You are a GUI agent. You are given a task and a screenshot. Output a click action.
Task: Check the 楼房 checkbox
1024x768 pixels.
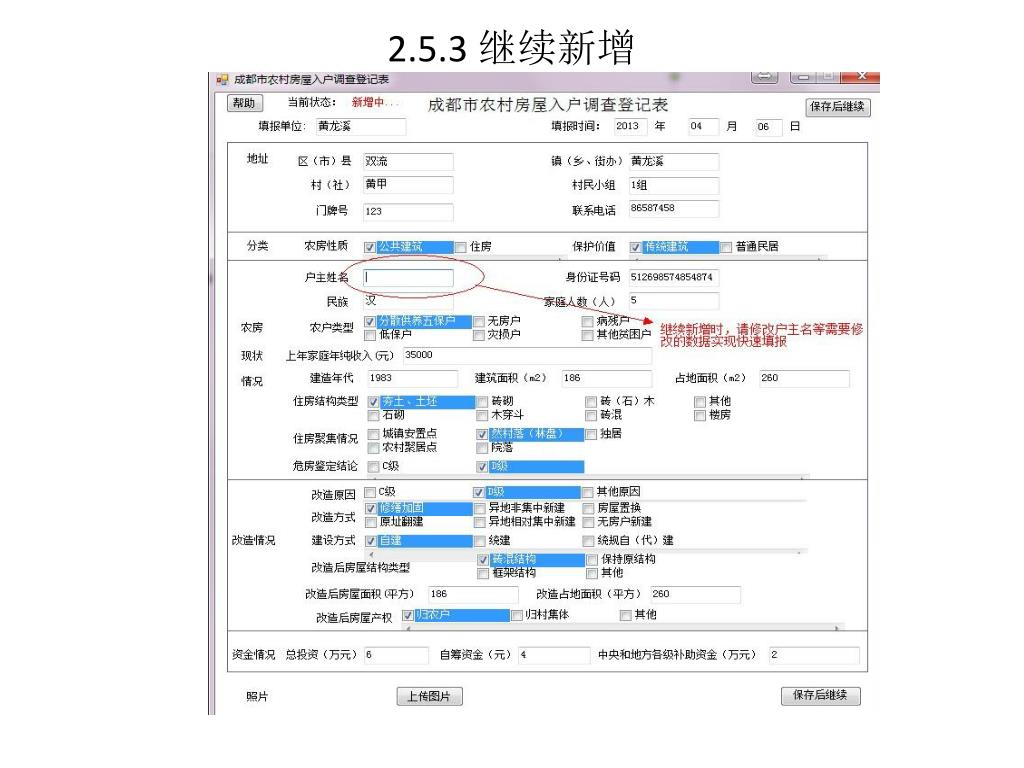coord(700,415)
